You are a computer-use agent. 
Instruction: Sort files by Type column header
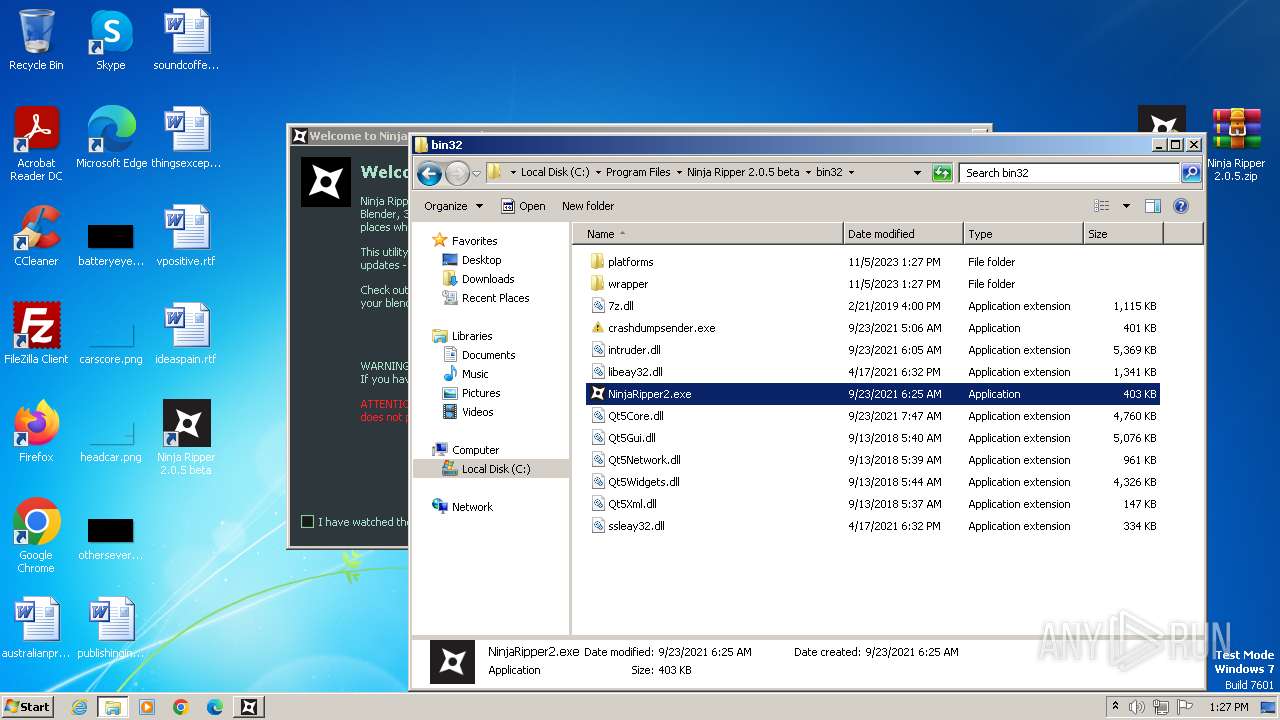pyautogui.click(x=1023, y=234)
